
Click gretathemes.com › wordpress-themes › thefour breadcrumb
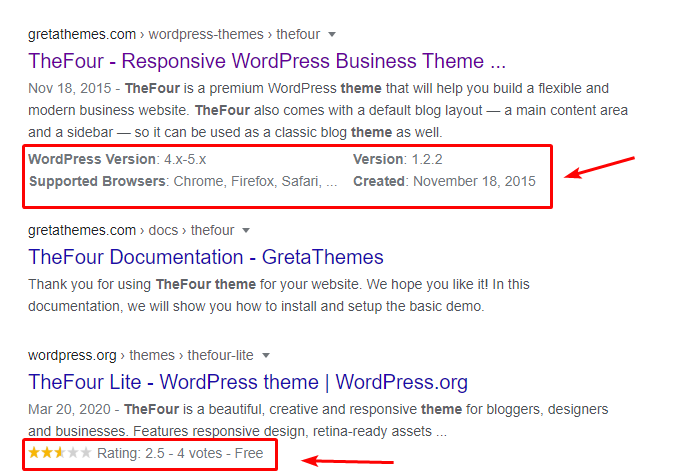(x=174, y=34)
